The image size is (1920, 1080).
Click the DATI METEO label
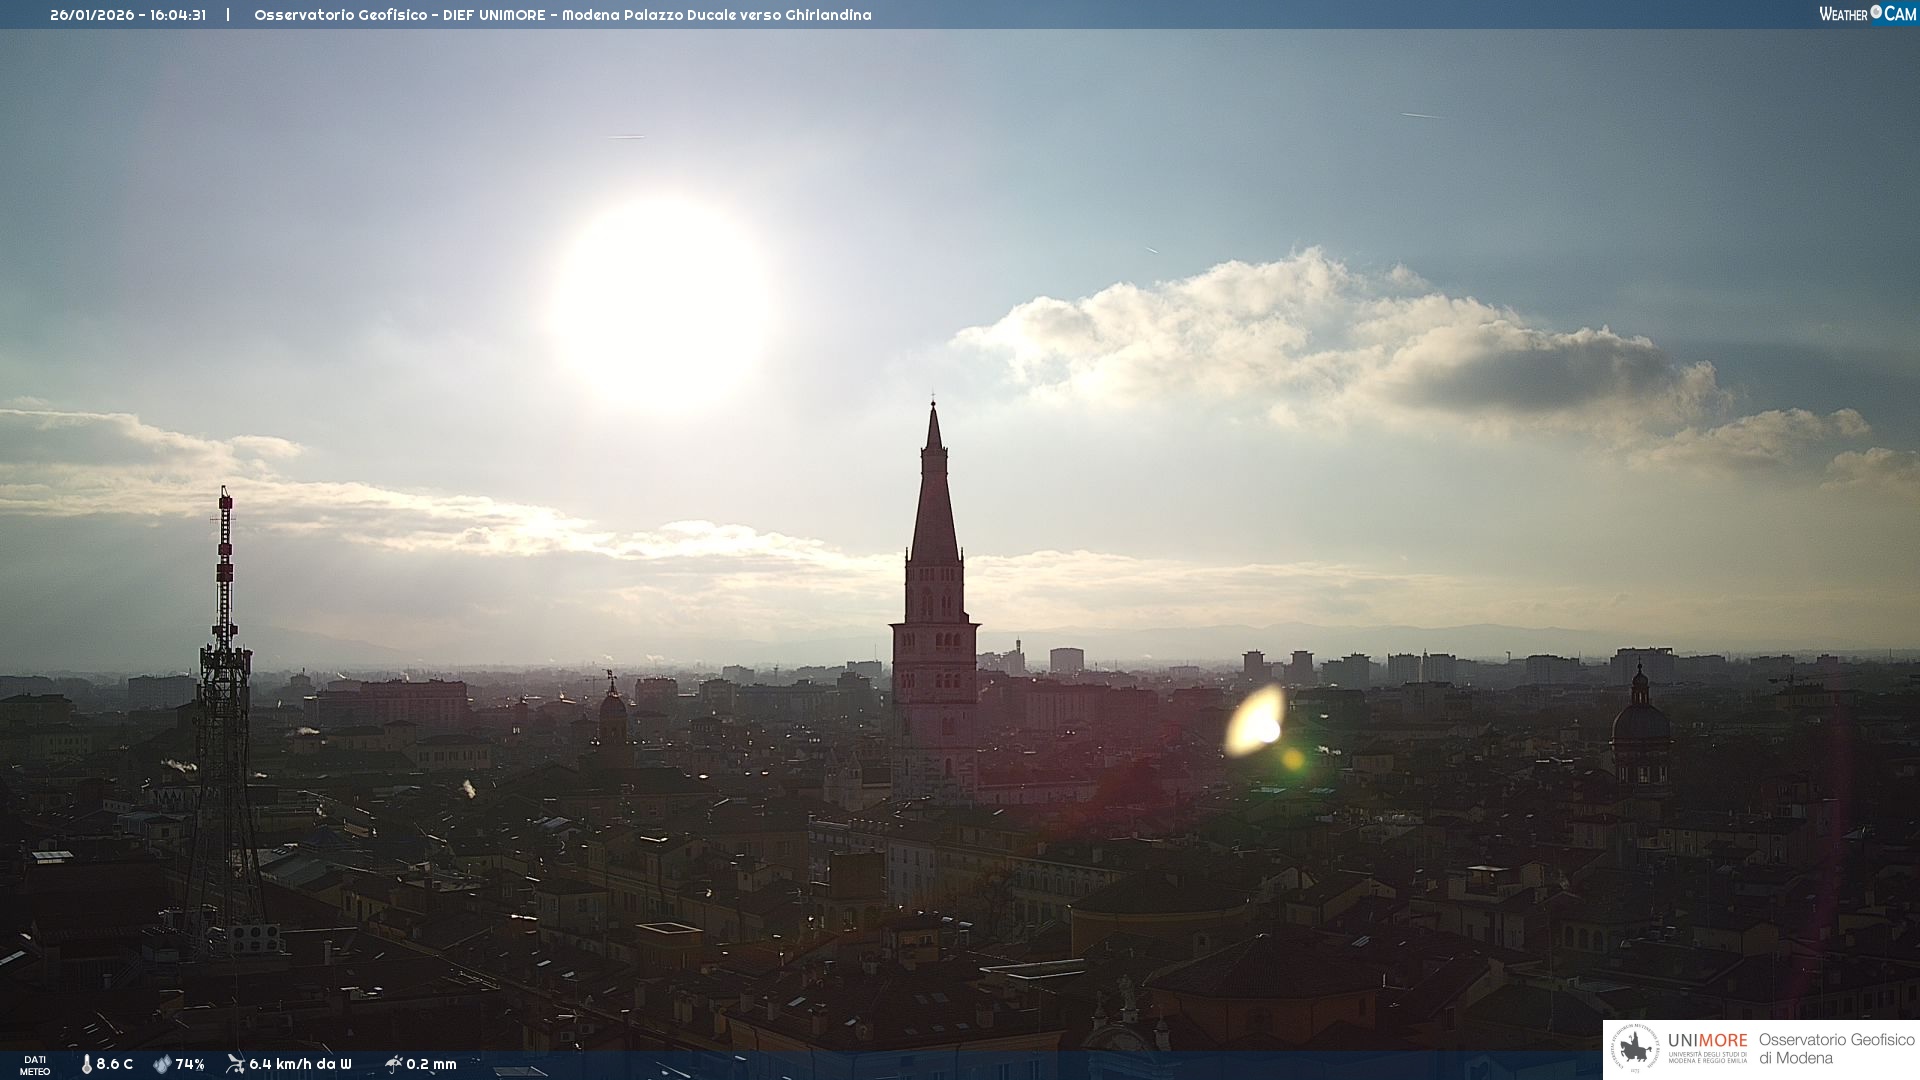35,1065
